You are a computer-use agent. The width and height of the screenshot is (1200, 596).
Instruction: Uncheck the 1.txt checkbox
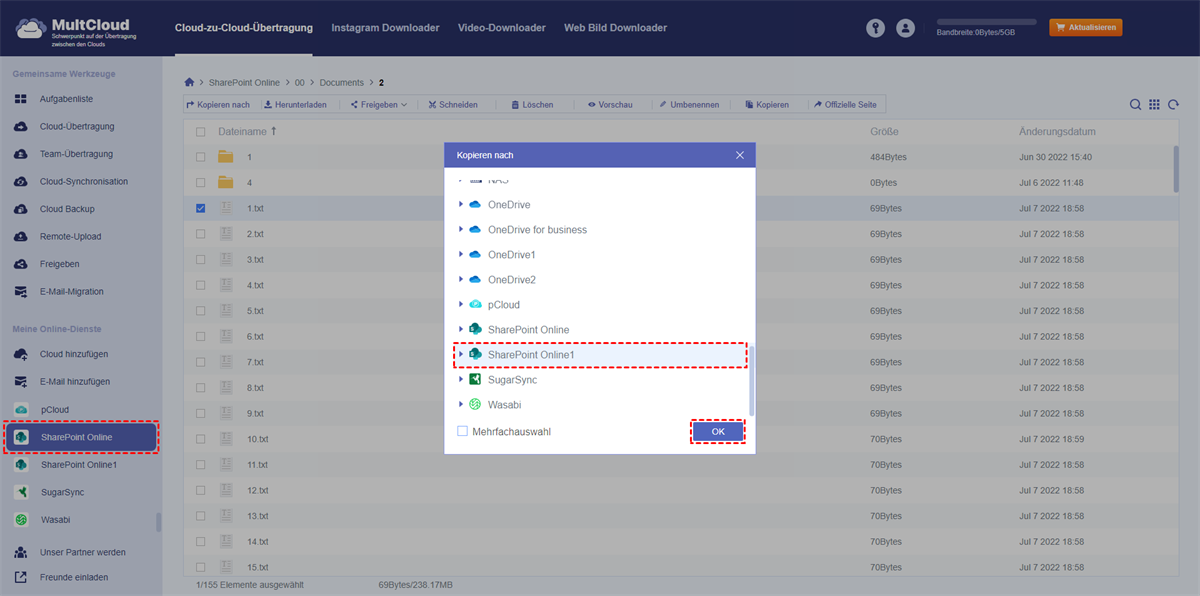(201, 208)
